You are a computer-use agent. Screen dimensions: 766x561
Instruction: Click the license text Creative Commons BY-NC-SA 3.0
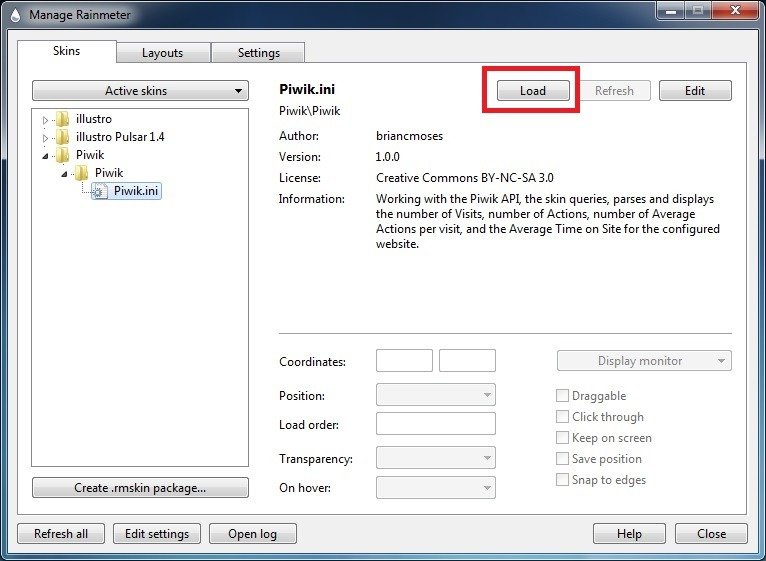coord(465,178)
